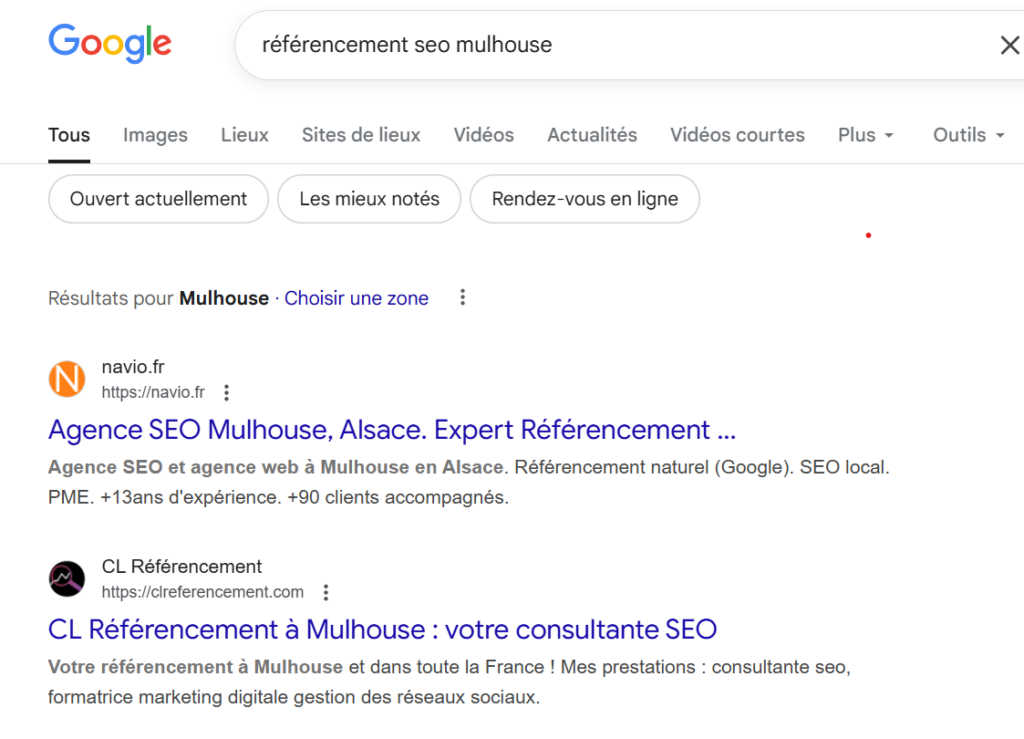Click the CL Référencement favicon

pos(67,579)
